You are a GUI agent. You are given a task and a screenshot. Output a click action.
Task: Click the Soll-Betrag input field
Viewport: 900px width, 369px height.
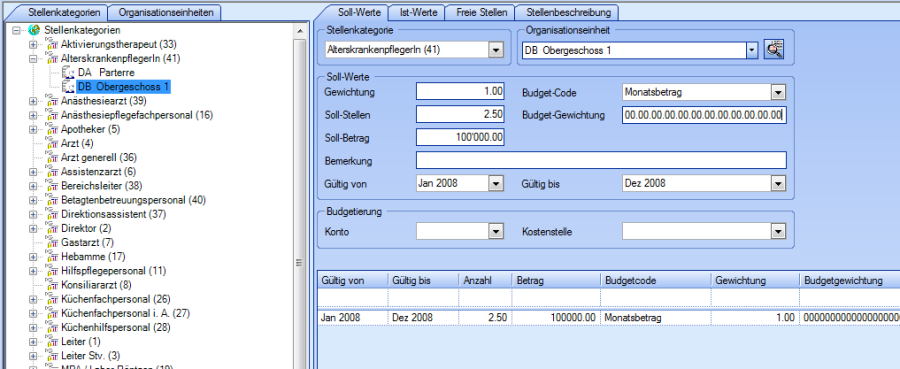(460, 138)
